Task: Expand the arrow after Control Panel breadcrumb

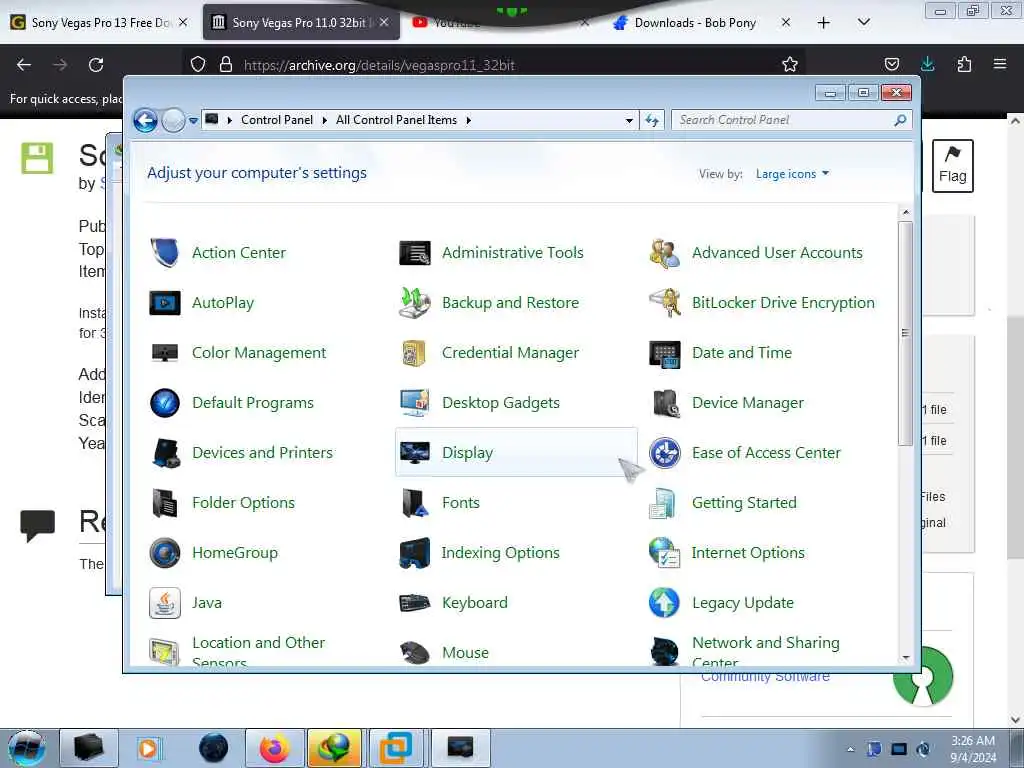Action: click(x=325, y=120)
